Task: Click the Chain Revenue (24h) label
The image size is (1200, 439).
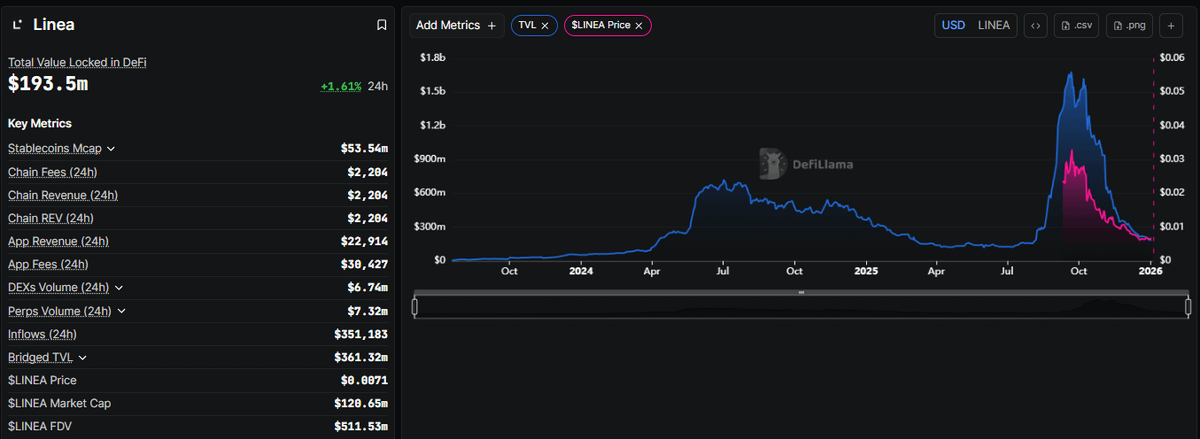Action: 63,195
